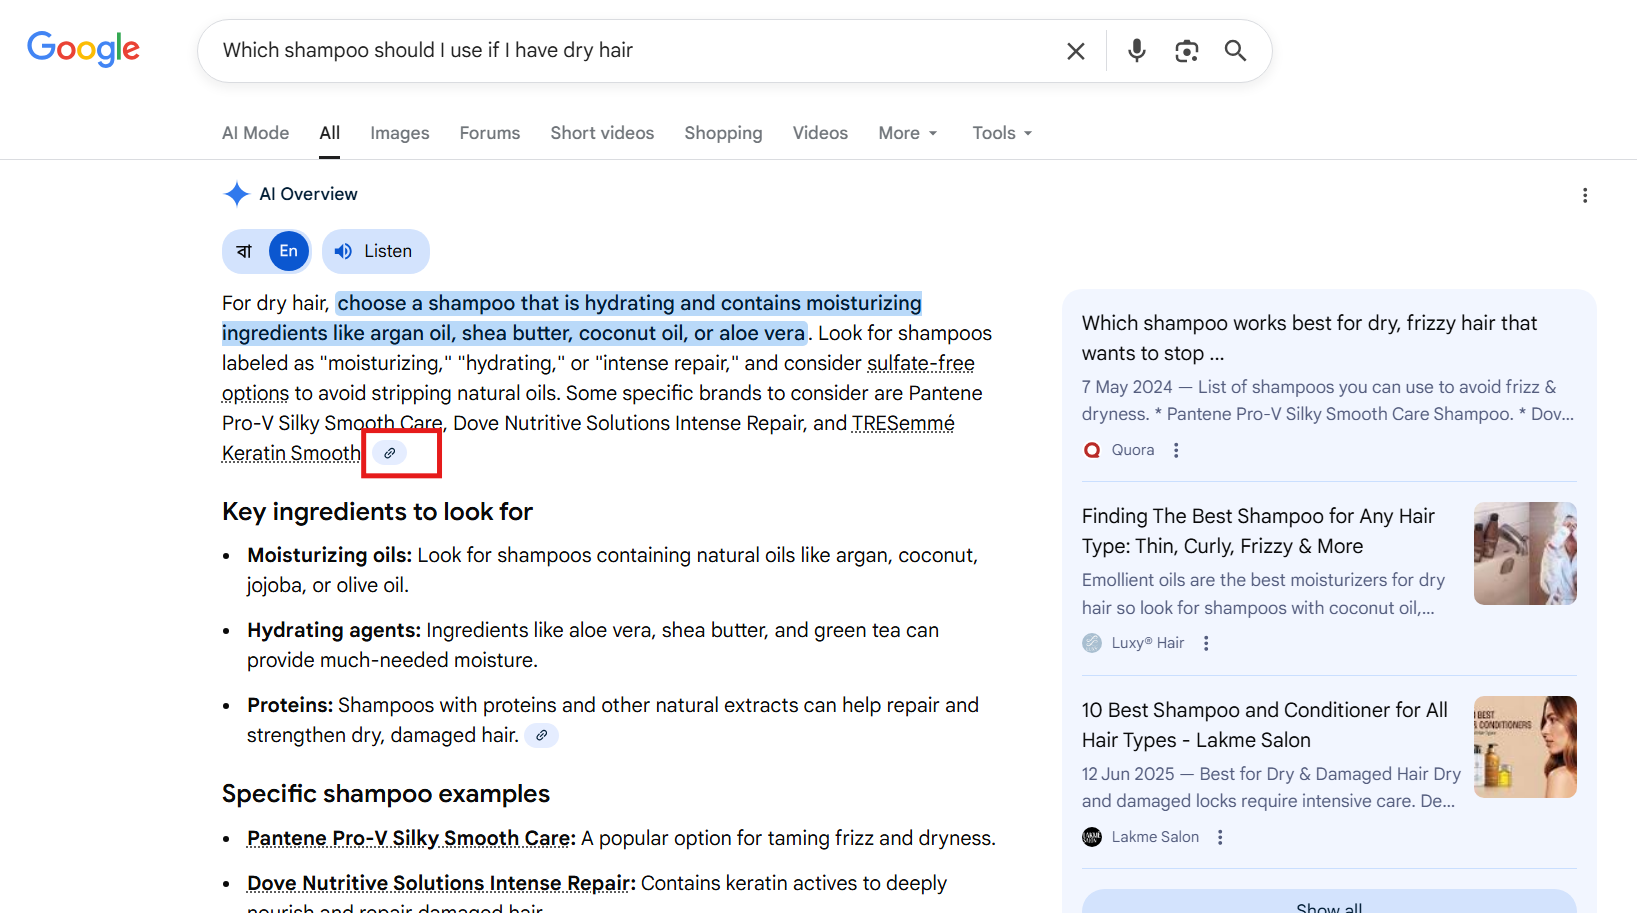Switch to AI Mode tab

click(x=255, y=133)
